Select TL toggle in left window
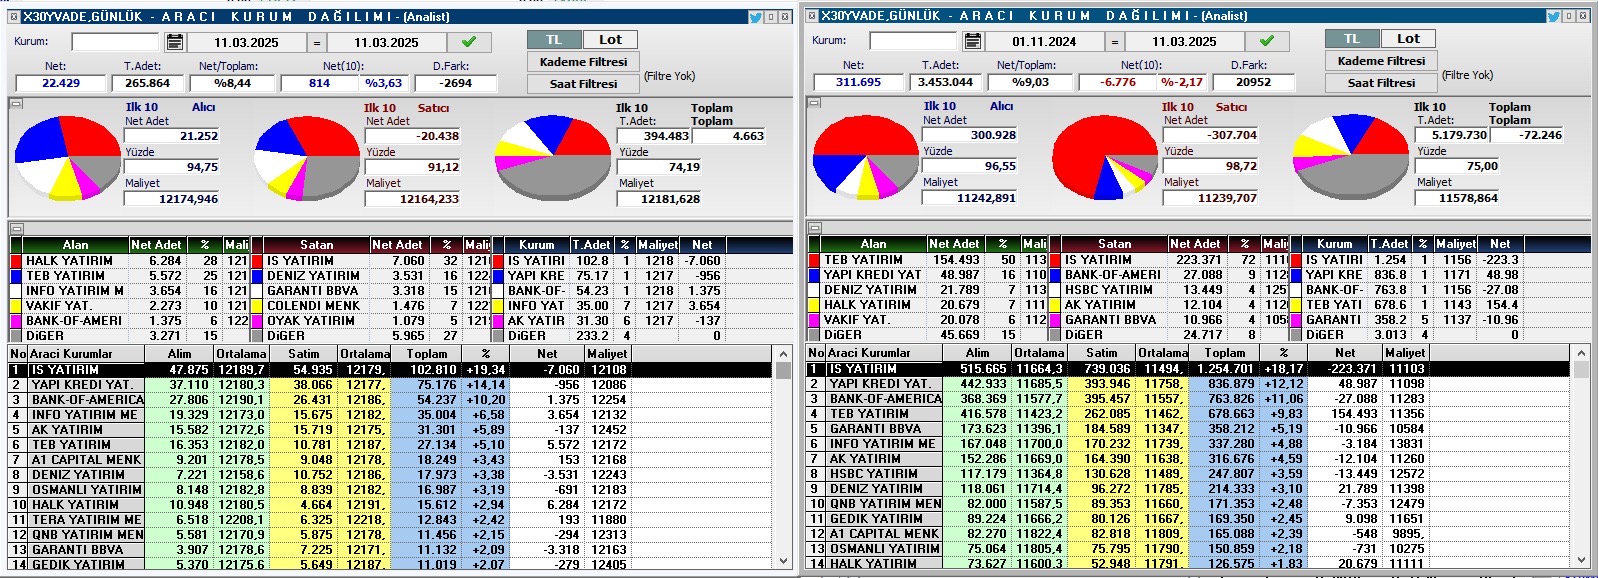The image size is (1598, 578). (x=554, y=40)
